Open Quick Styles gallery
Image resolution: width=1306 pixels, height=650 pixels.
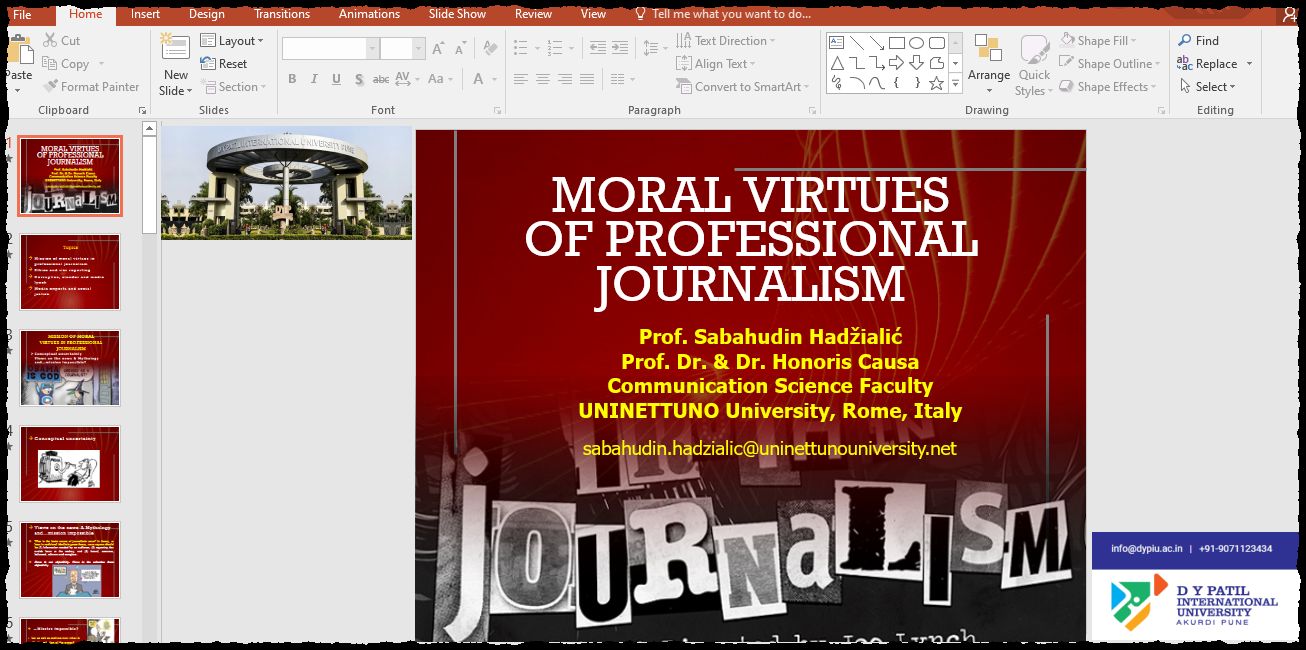tap(1034, 65)
